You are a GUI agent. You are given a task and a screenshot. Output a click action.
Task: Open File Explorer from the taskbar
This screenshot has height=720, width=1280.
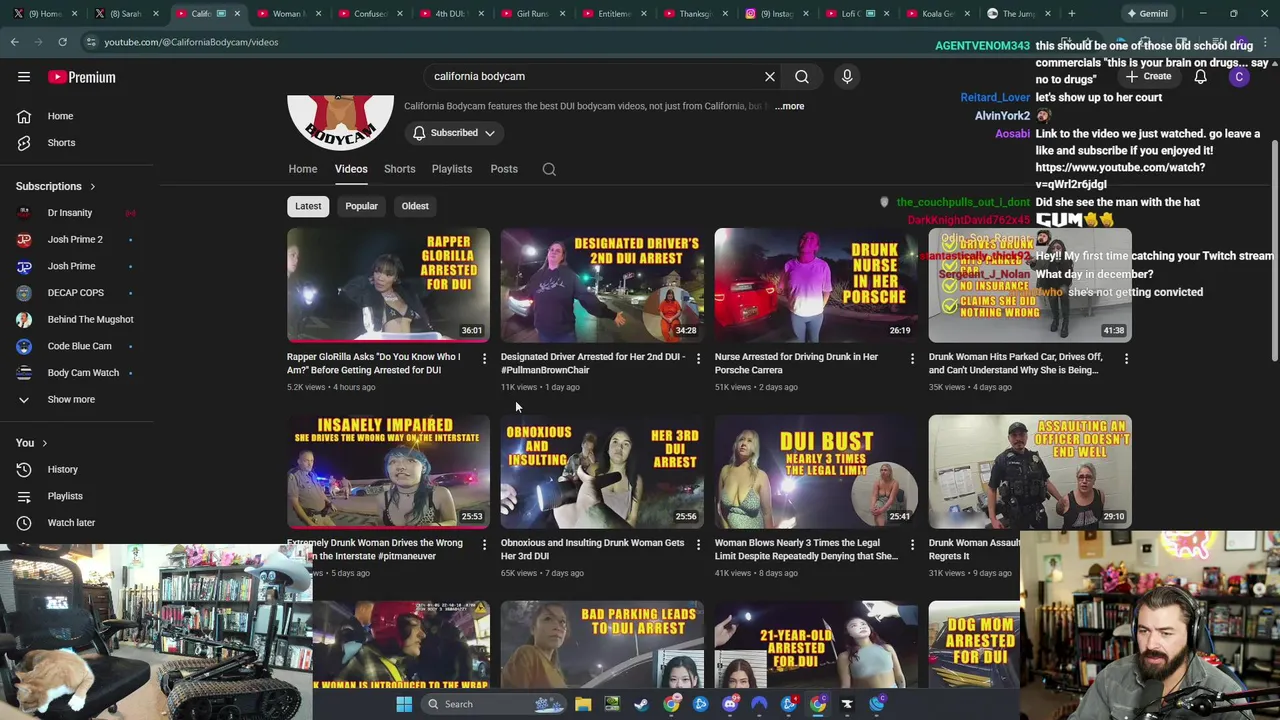pos(583,704)
